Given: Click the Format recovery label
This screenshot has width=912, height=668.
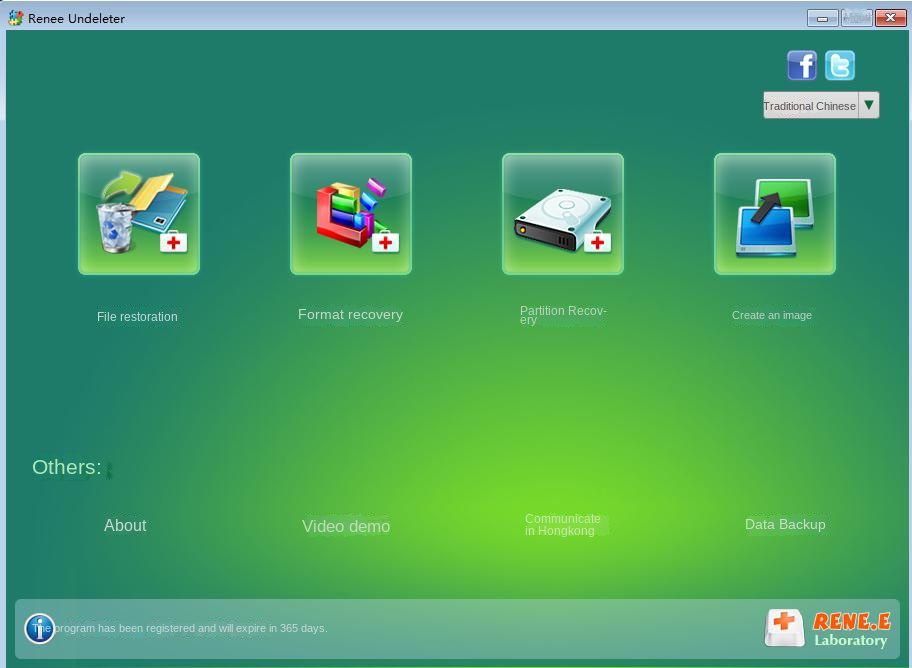Looking at the screenshot, I should coord(350,314).
